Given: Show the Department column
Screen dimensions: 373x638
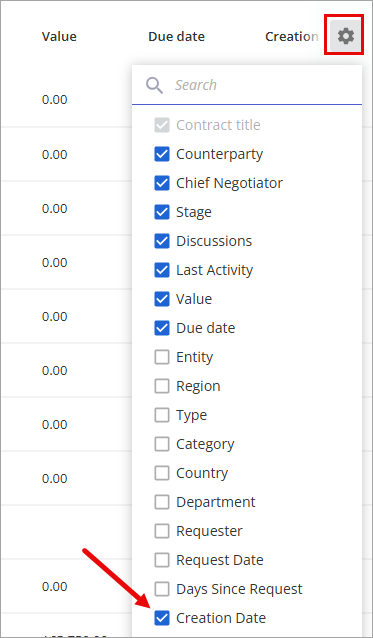Looking at the screenshot, I should (x=162, y=502).
